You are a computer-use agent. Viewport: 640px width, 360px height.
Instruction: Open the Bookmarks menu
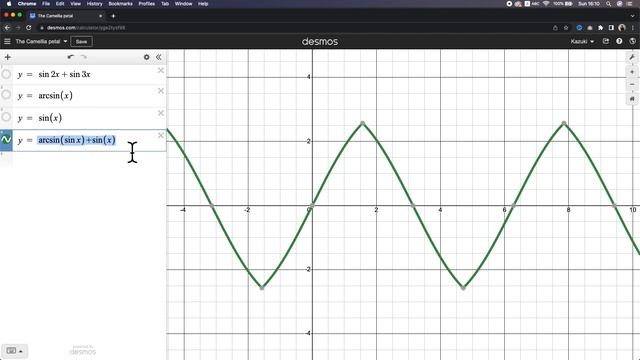(x=120, y=4)
